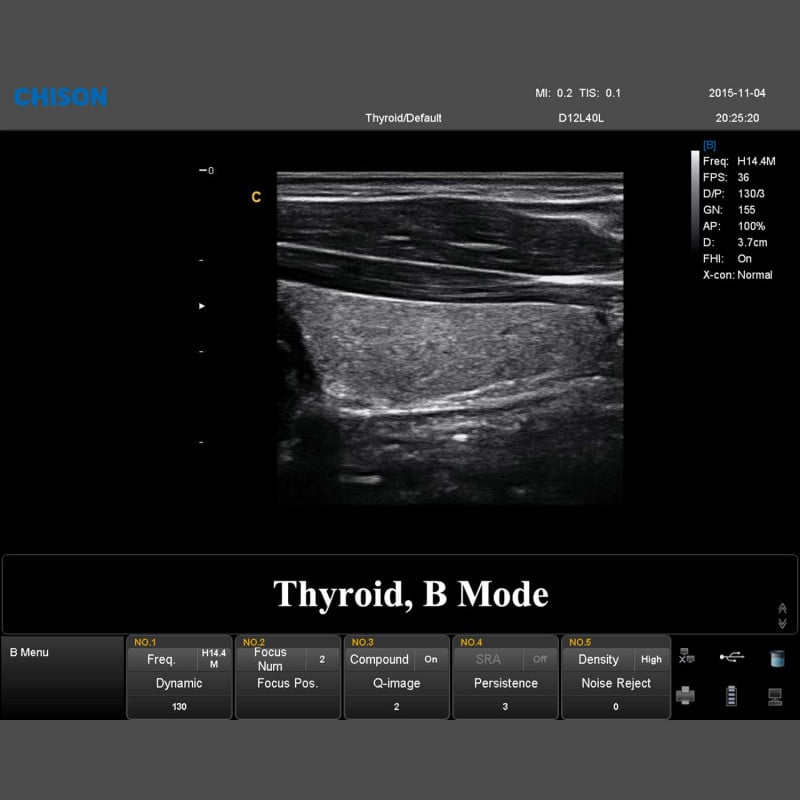Click the networked workstation icon
This screenshot has height=800, width=800.
pyautogui.click(x=775, y=695)
